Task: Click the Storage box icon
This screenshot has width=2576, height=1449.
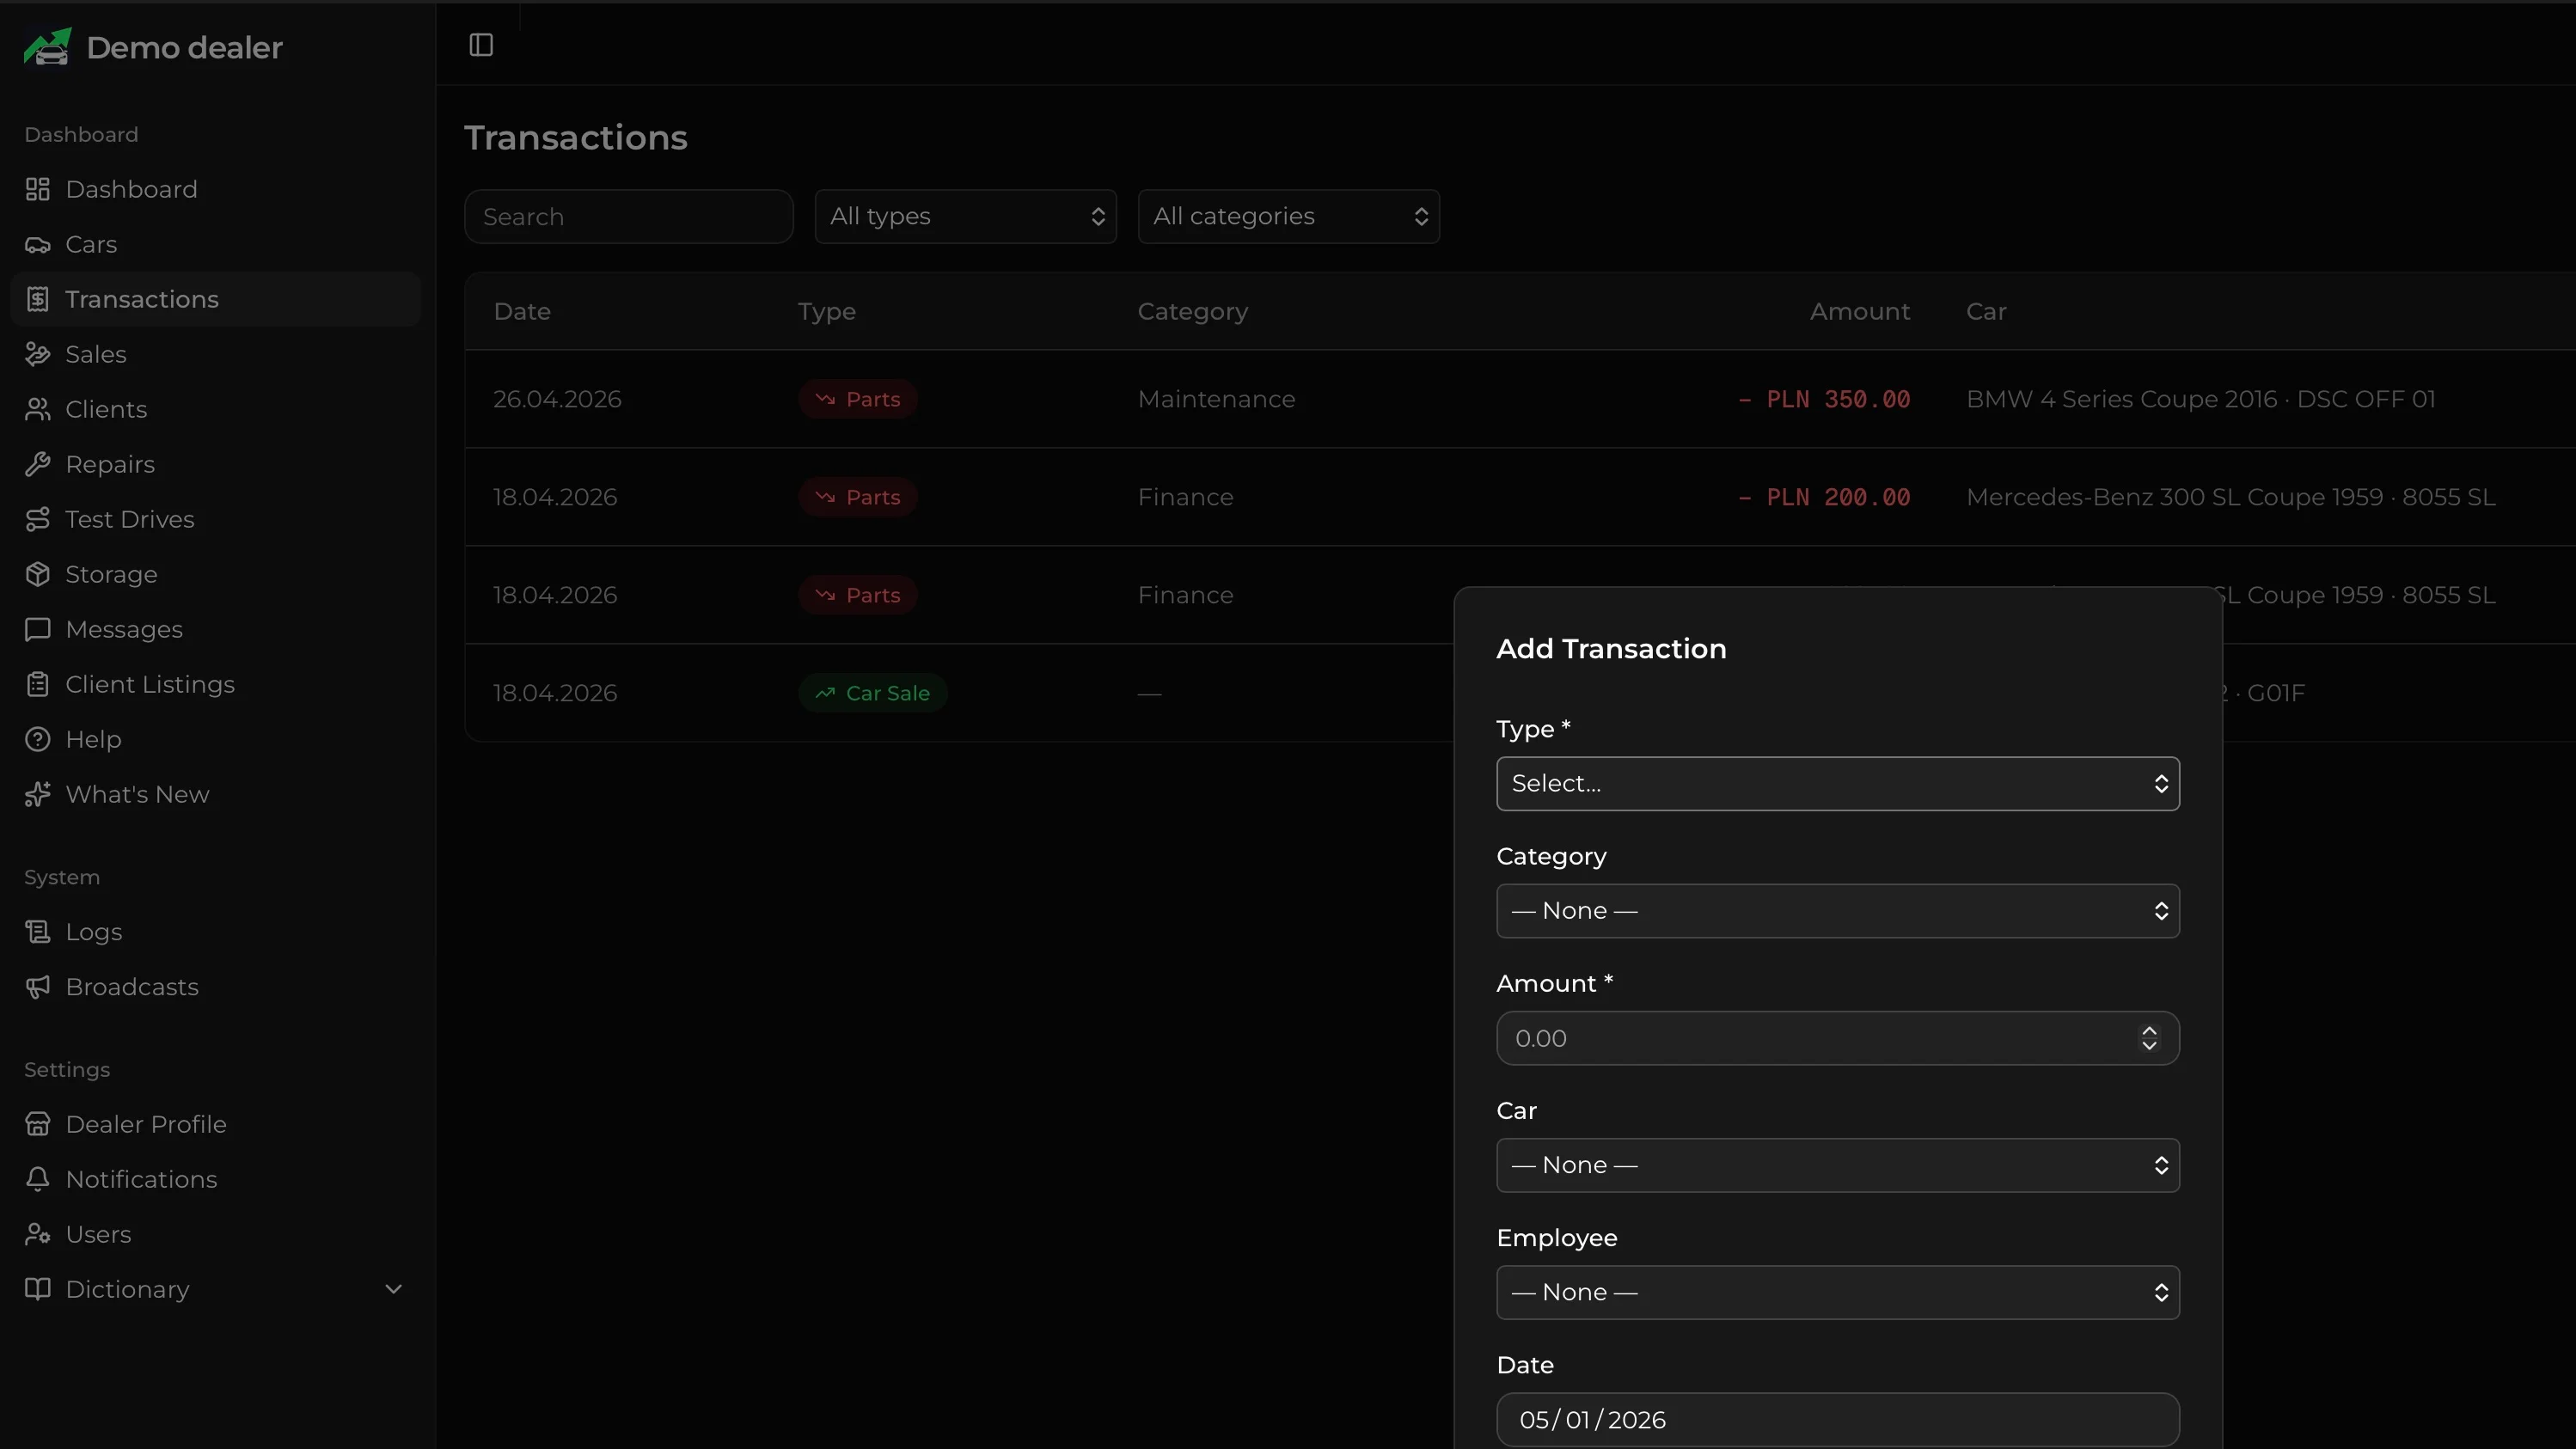Action: 38,574
